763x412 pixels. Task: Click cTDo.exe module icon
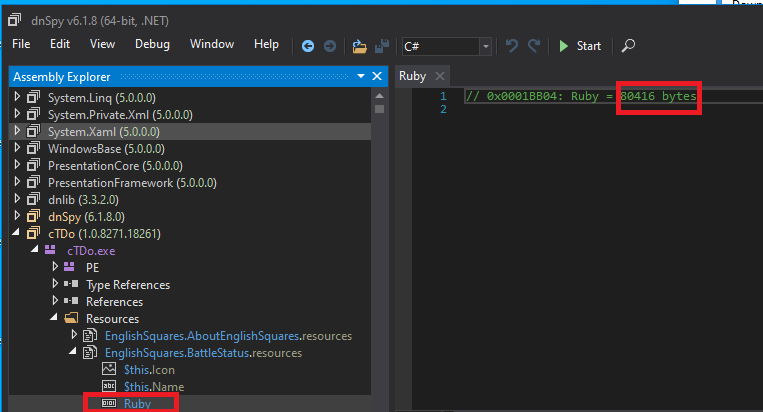coord(50,250)
